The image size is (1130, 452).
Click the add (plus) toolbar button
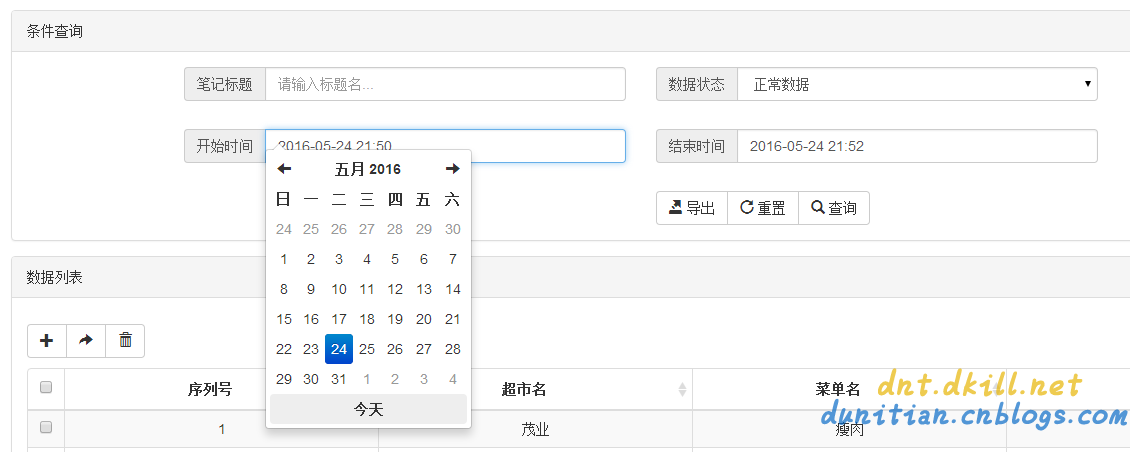pyautogui.click(x=47, y=341)
